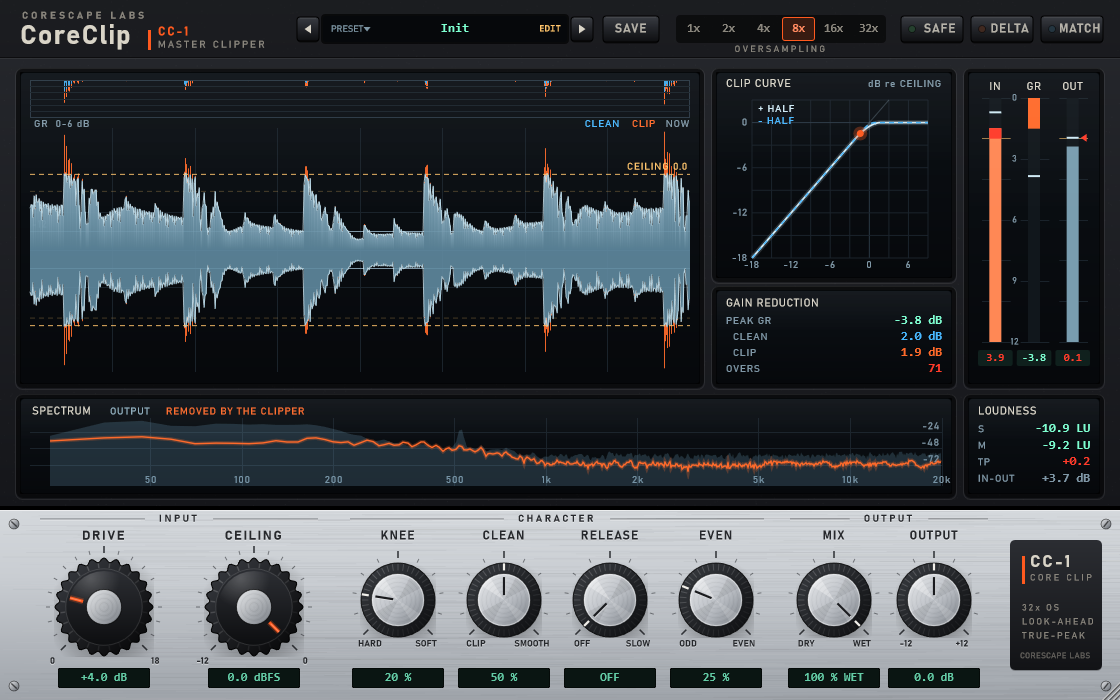
Task: Load the previous preset with left arrow
Action: click(x=308, y=29)
